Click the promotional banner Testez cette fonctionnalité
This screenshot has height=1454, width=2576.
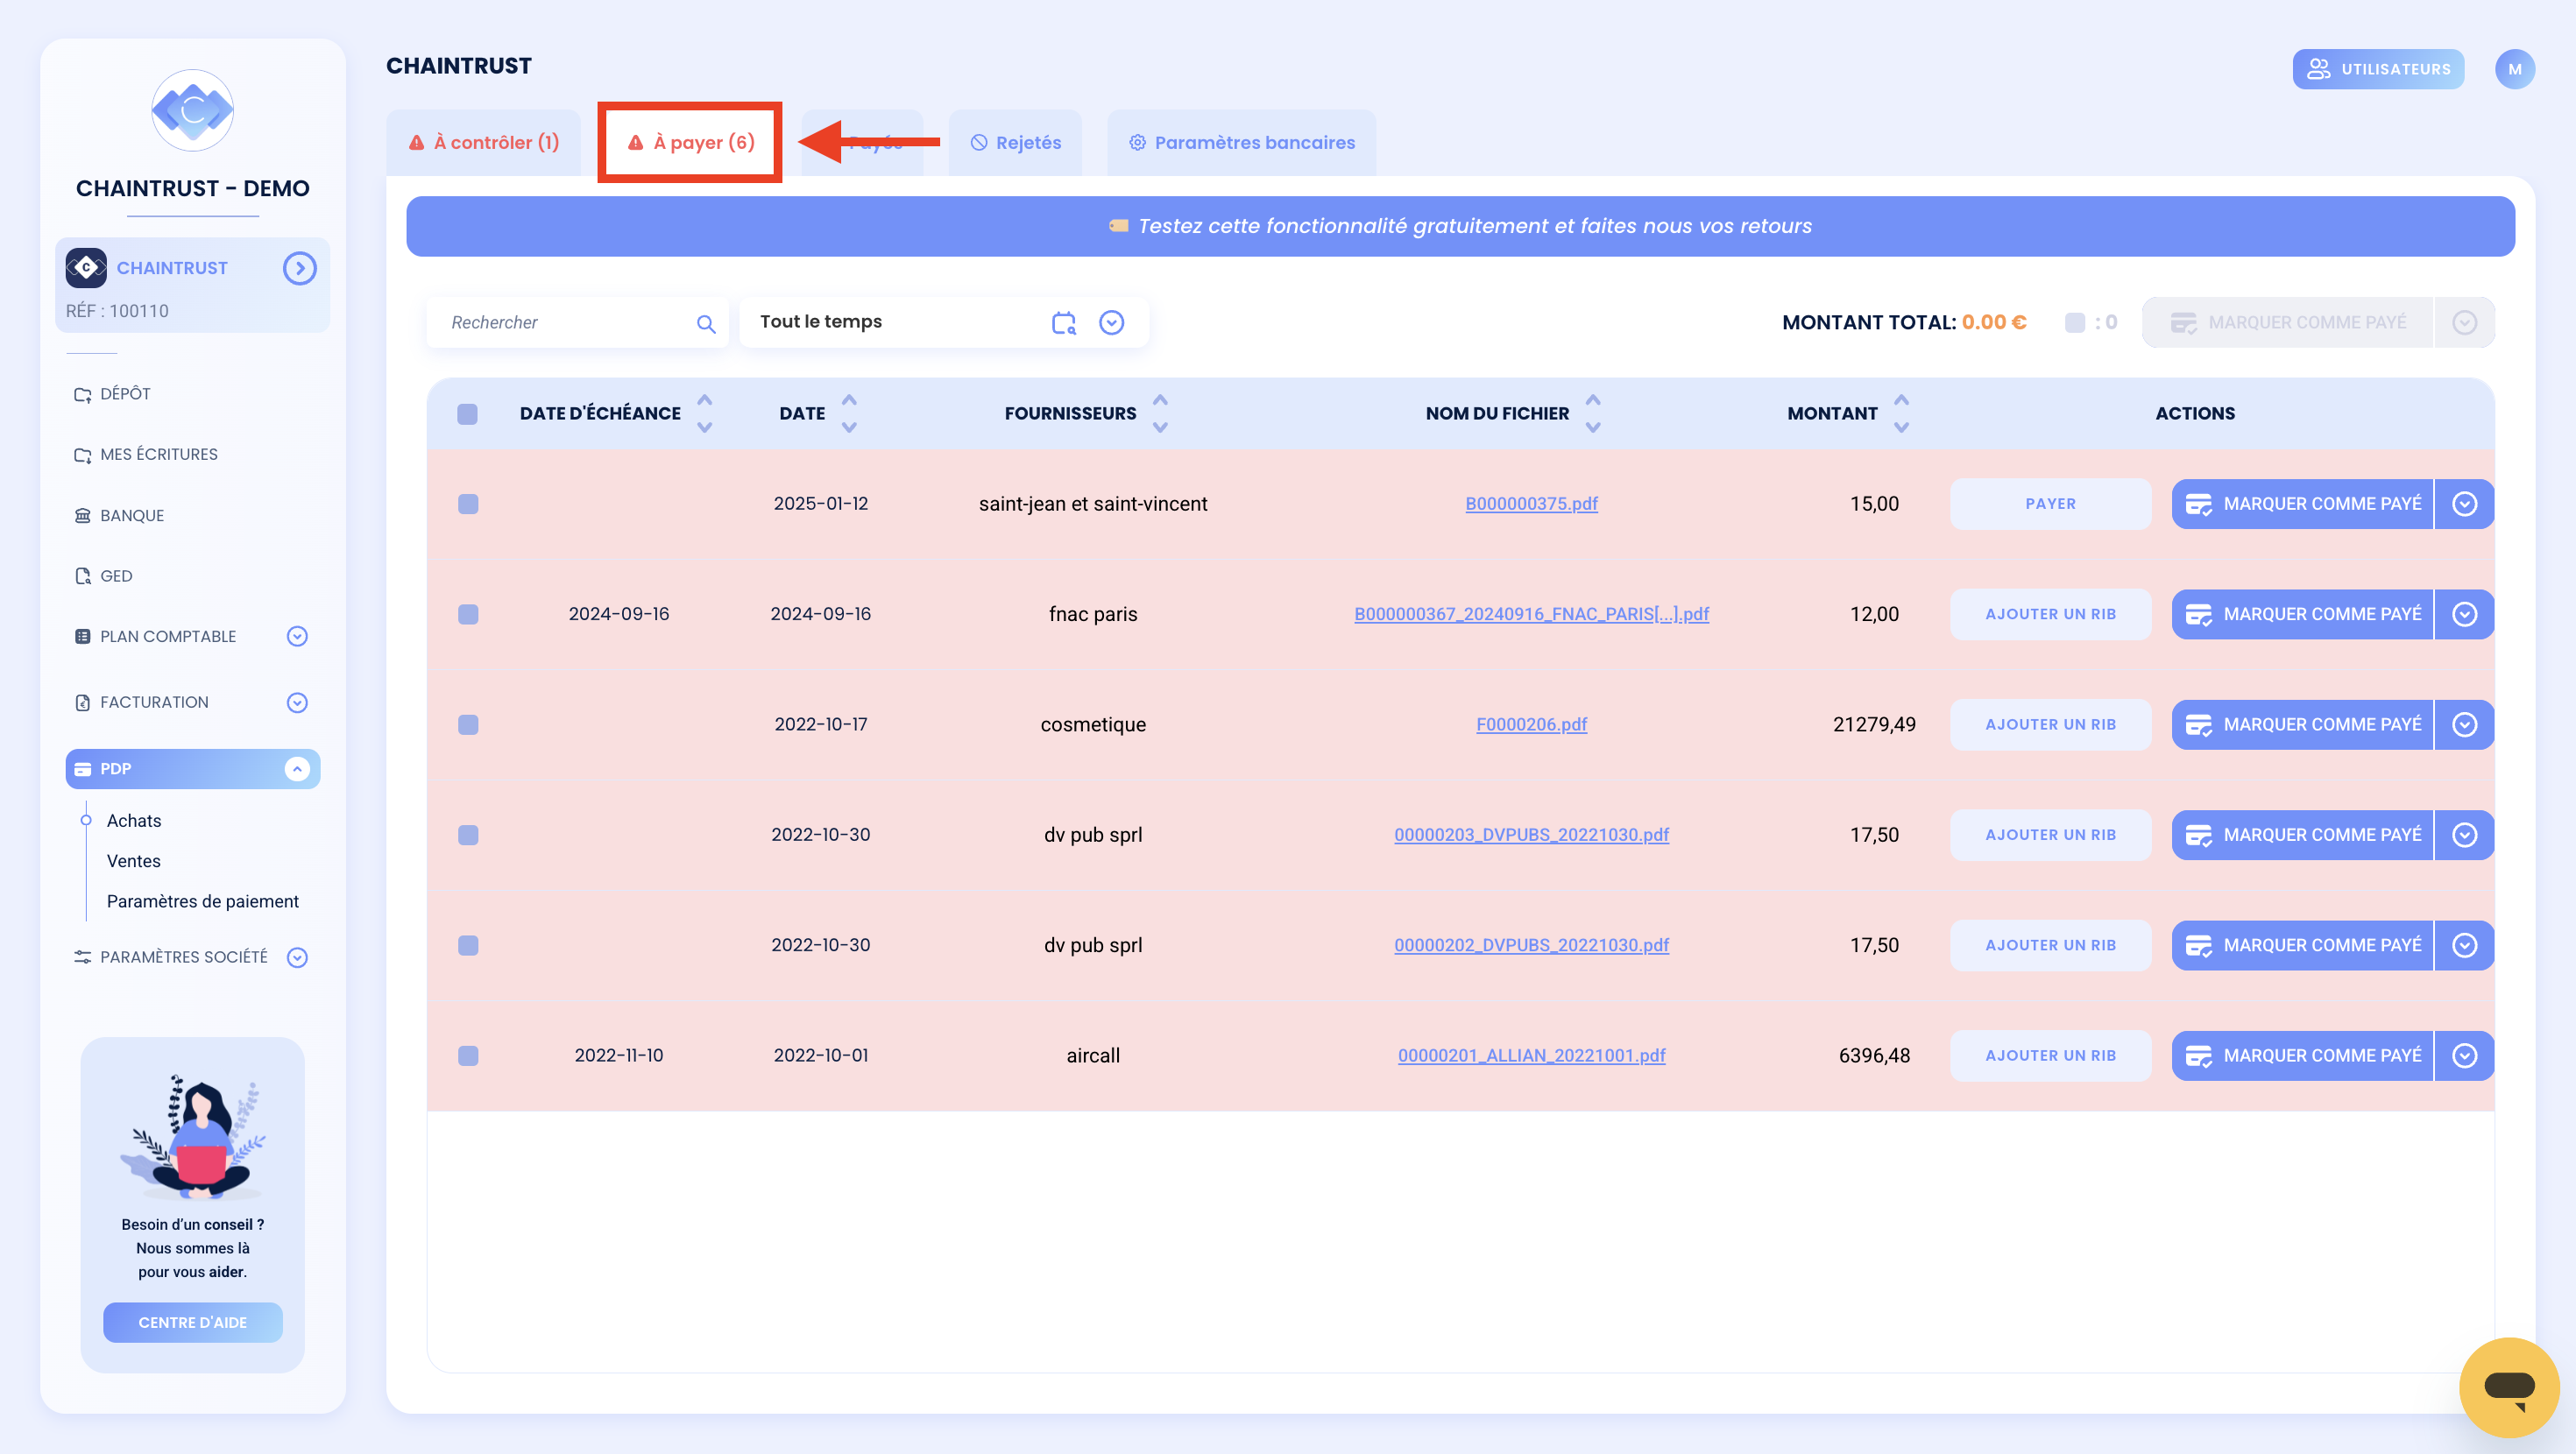(x=1460, y=226)
